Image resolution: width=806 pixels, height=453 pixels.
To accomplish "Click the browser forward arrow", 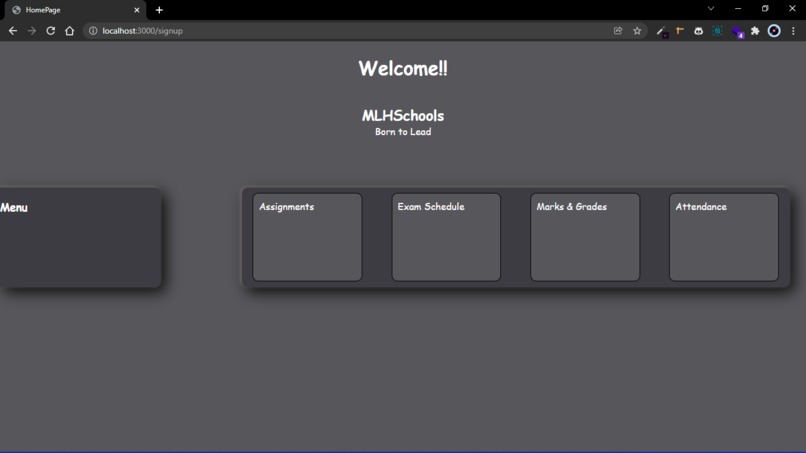I will [32, 31].
